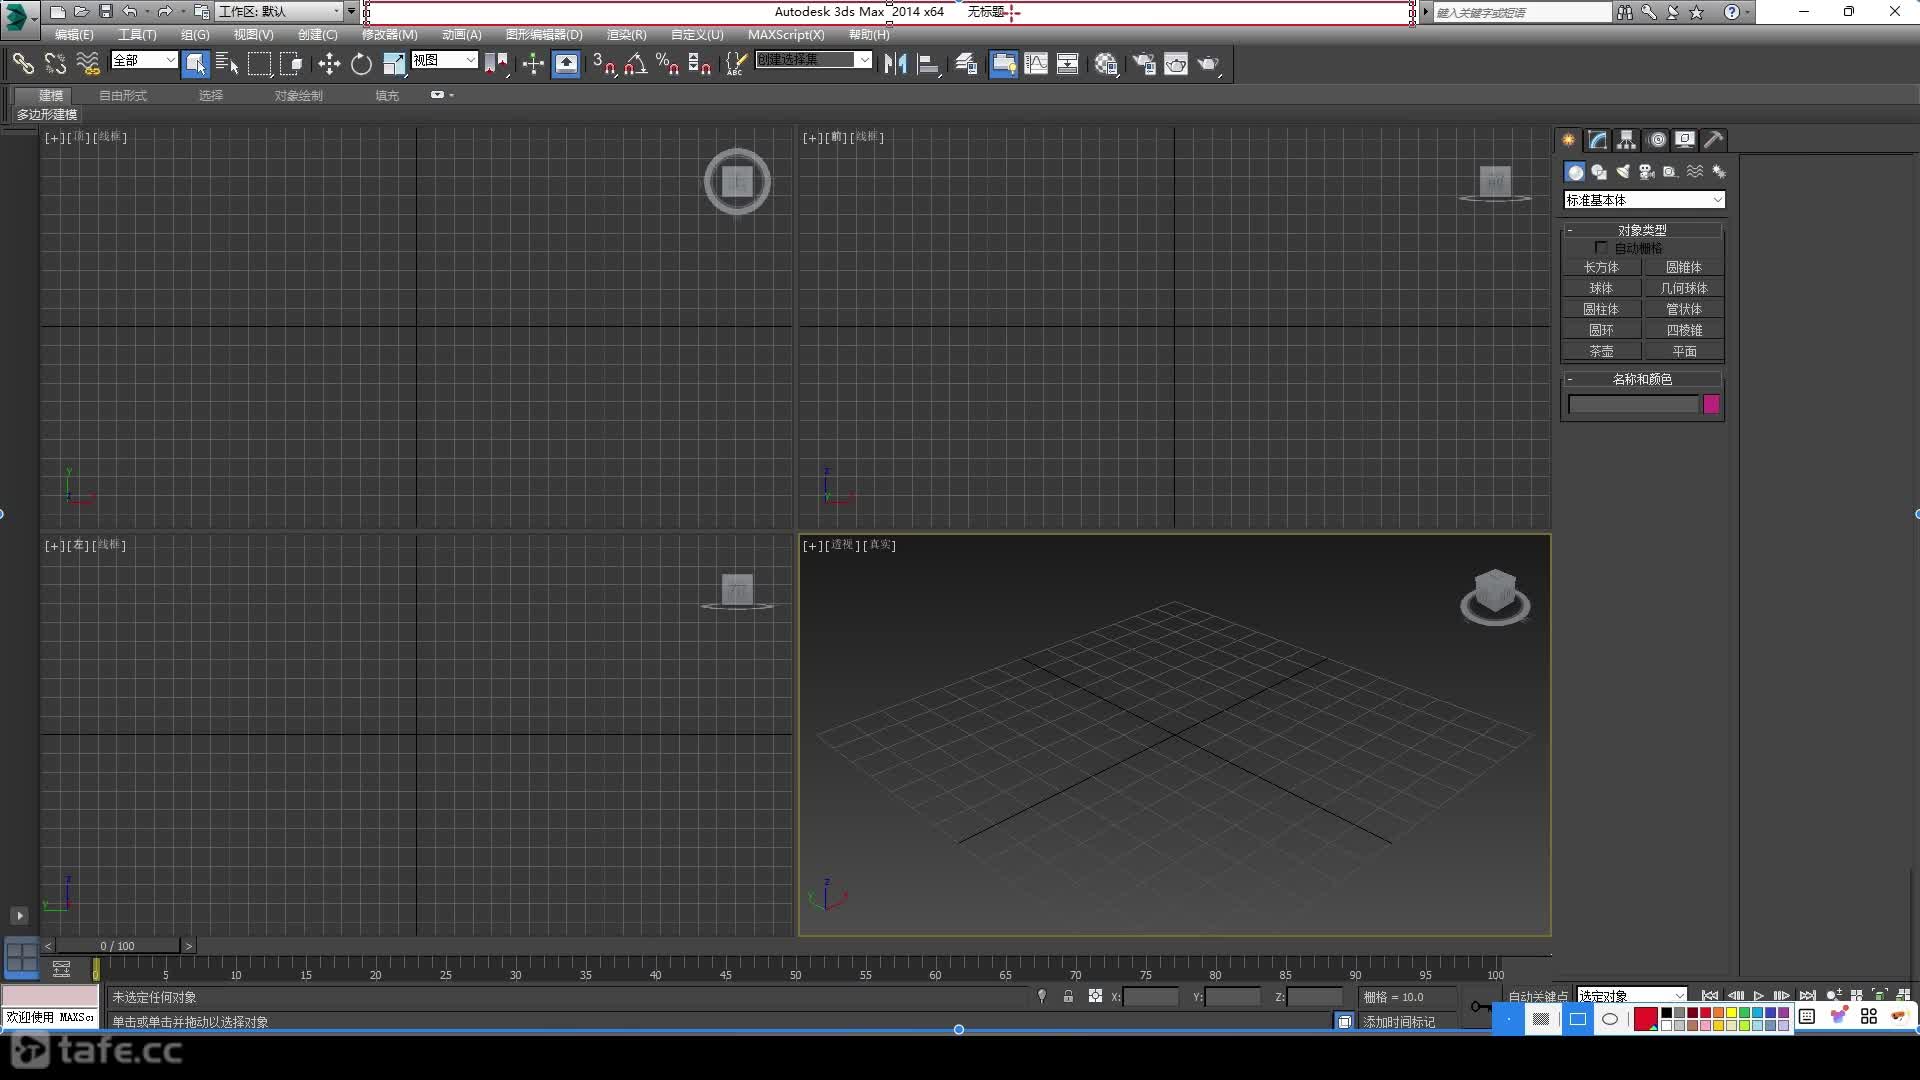Image resolution: width=1920 pixels, height=1080 pixels.
Task: Click the object name input field
Action: (1633, 404)
